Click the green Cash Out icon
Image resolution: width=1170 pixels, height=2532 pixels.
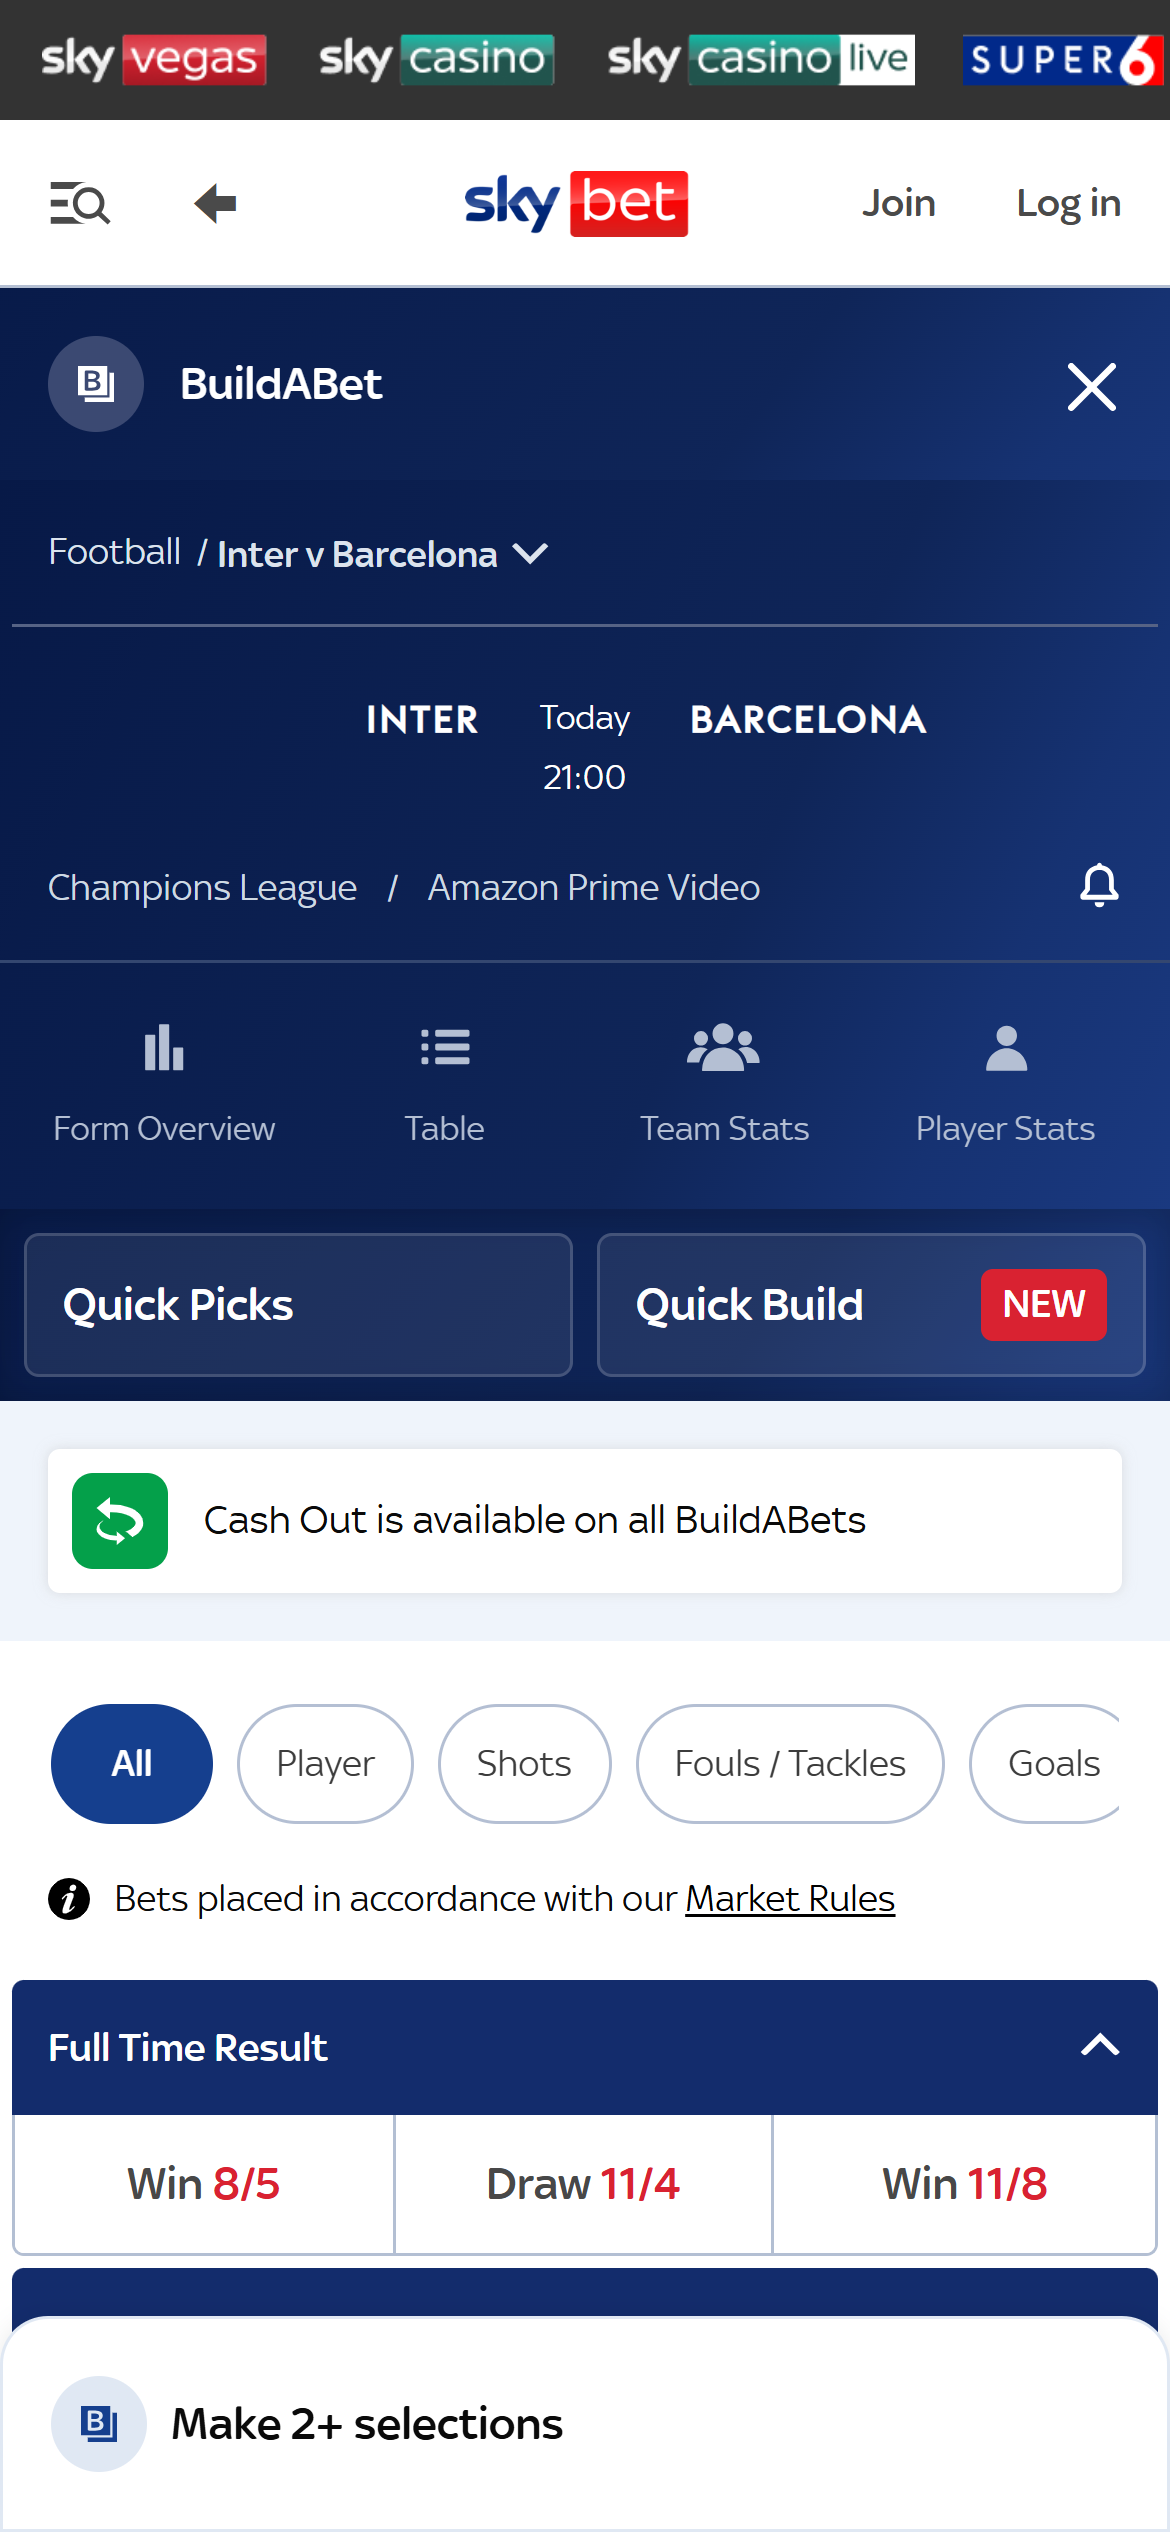[x=119, y=1520]
